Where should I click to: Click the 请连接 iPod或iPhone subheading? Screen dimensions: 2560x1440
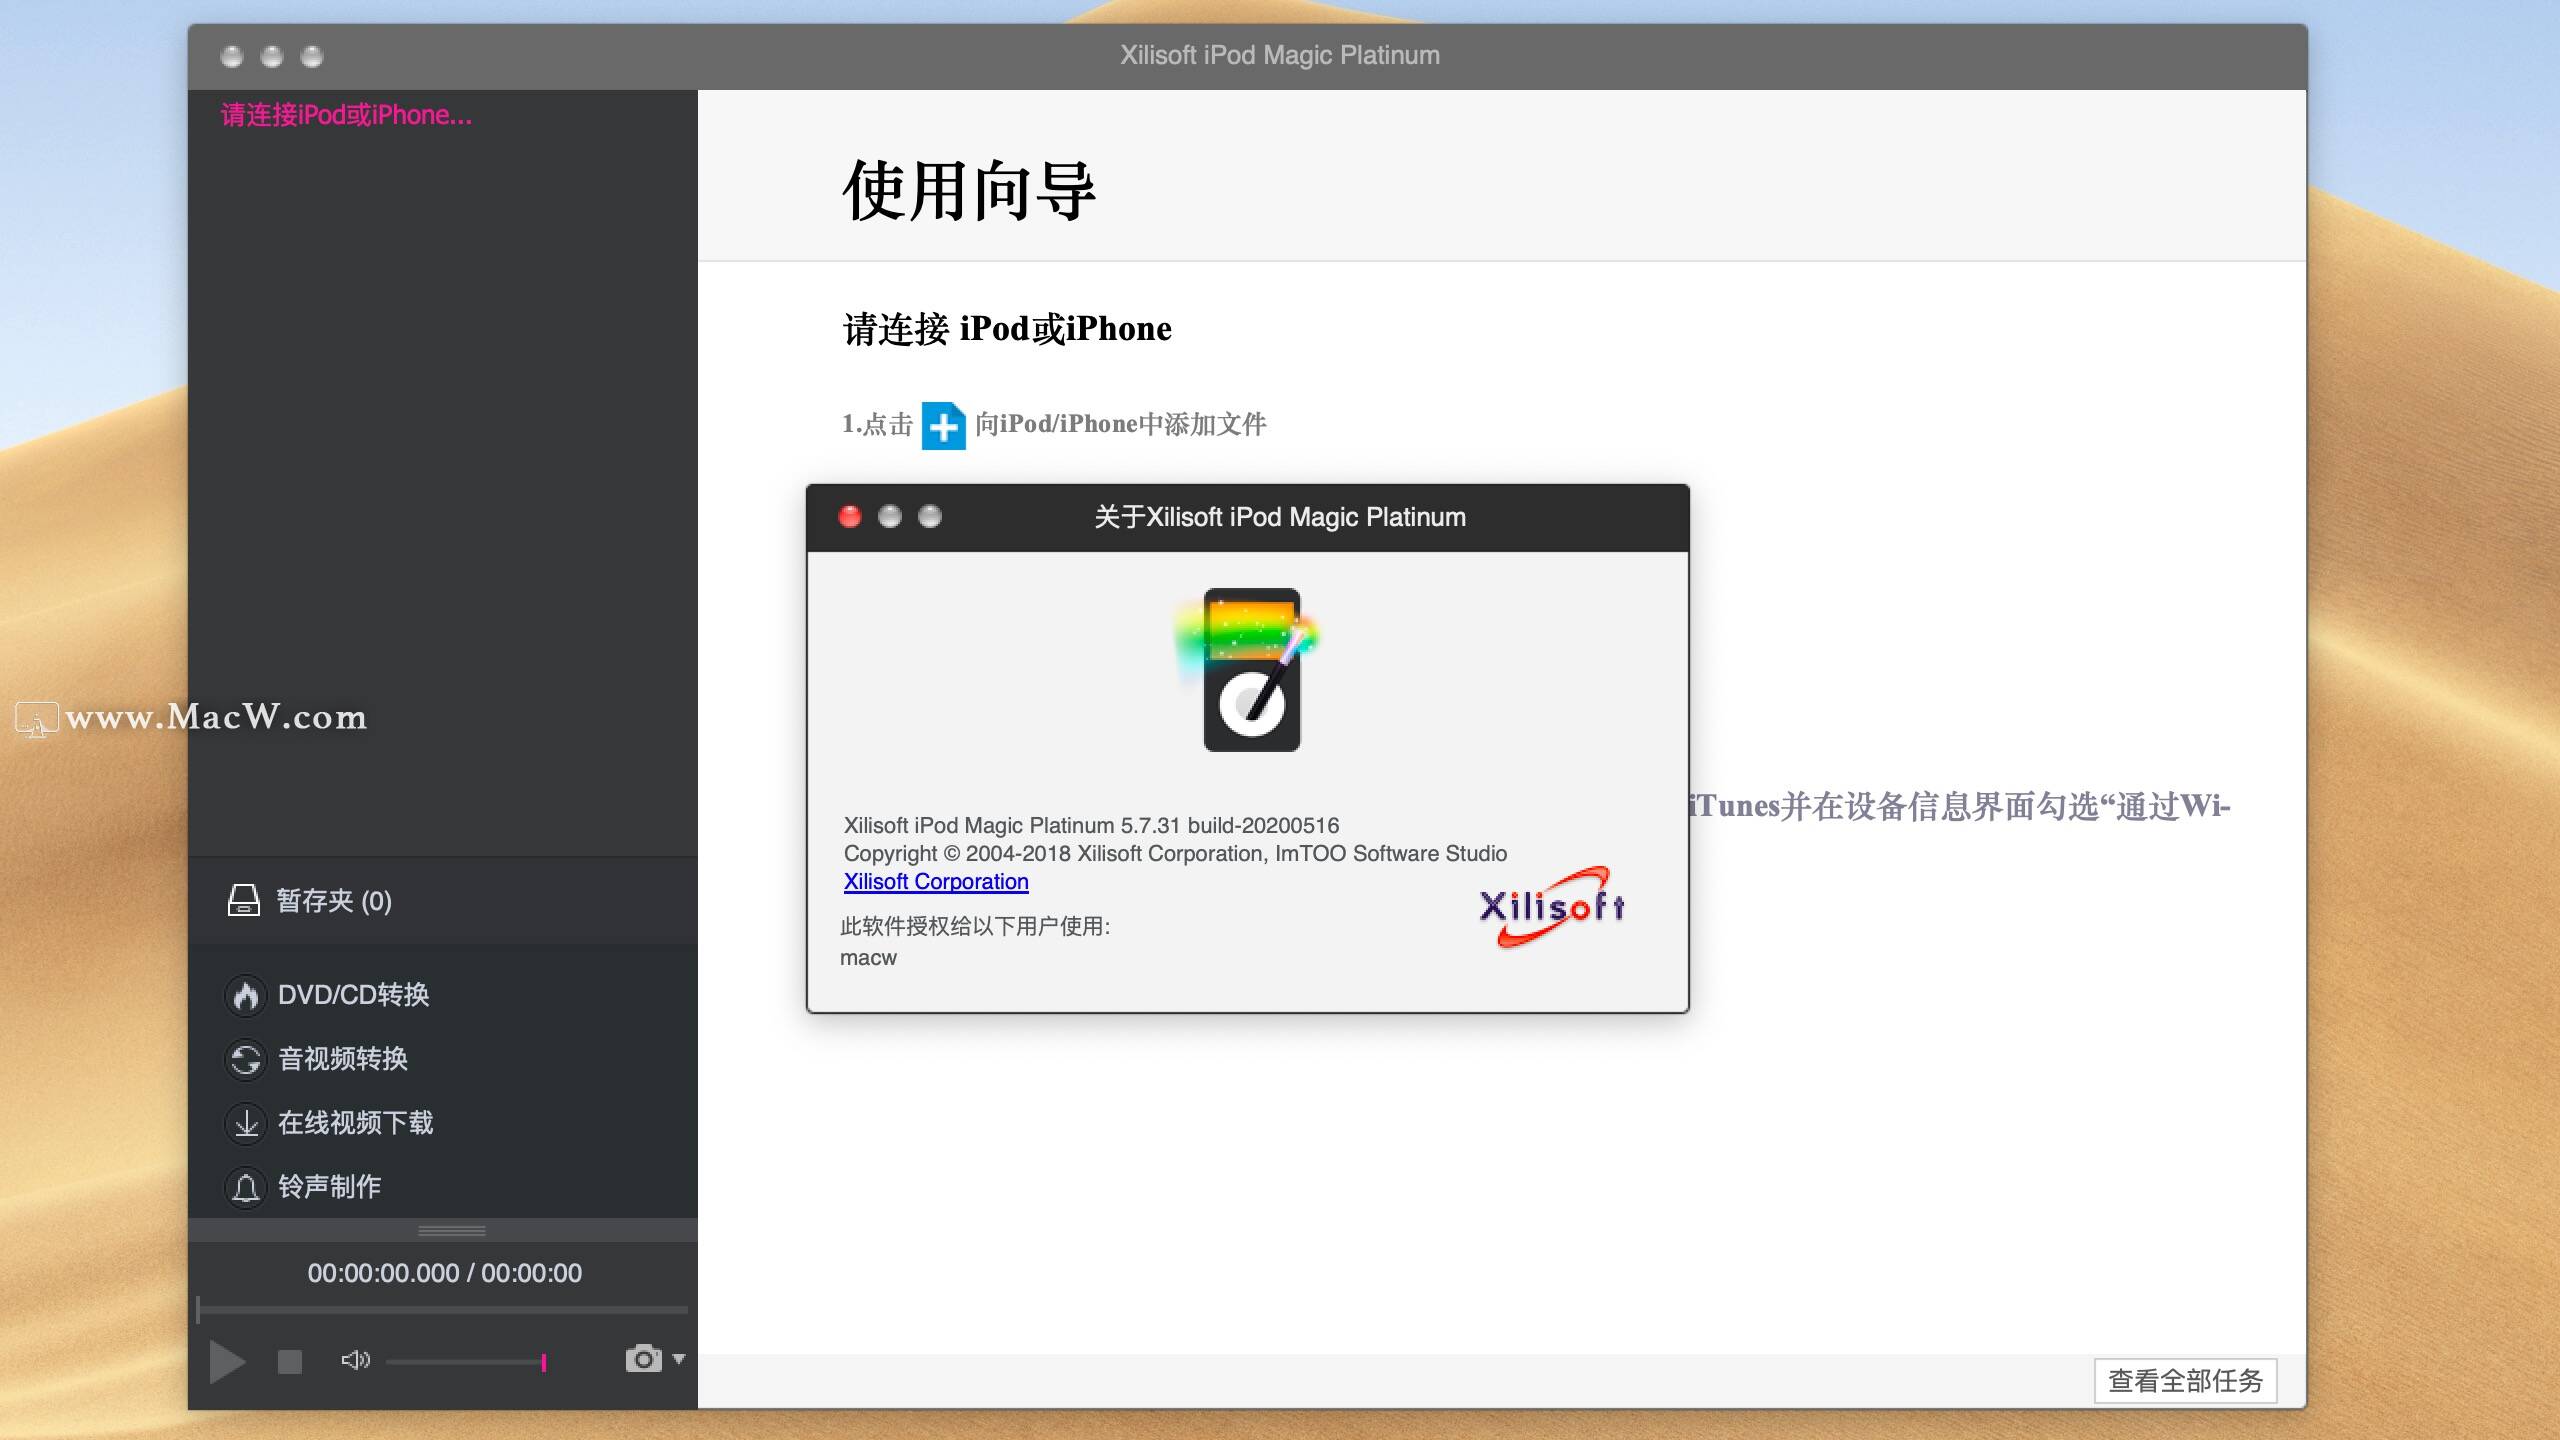[x=1007, y=329]
